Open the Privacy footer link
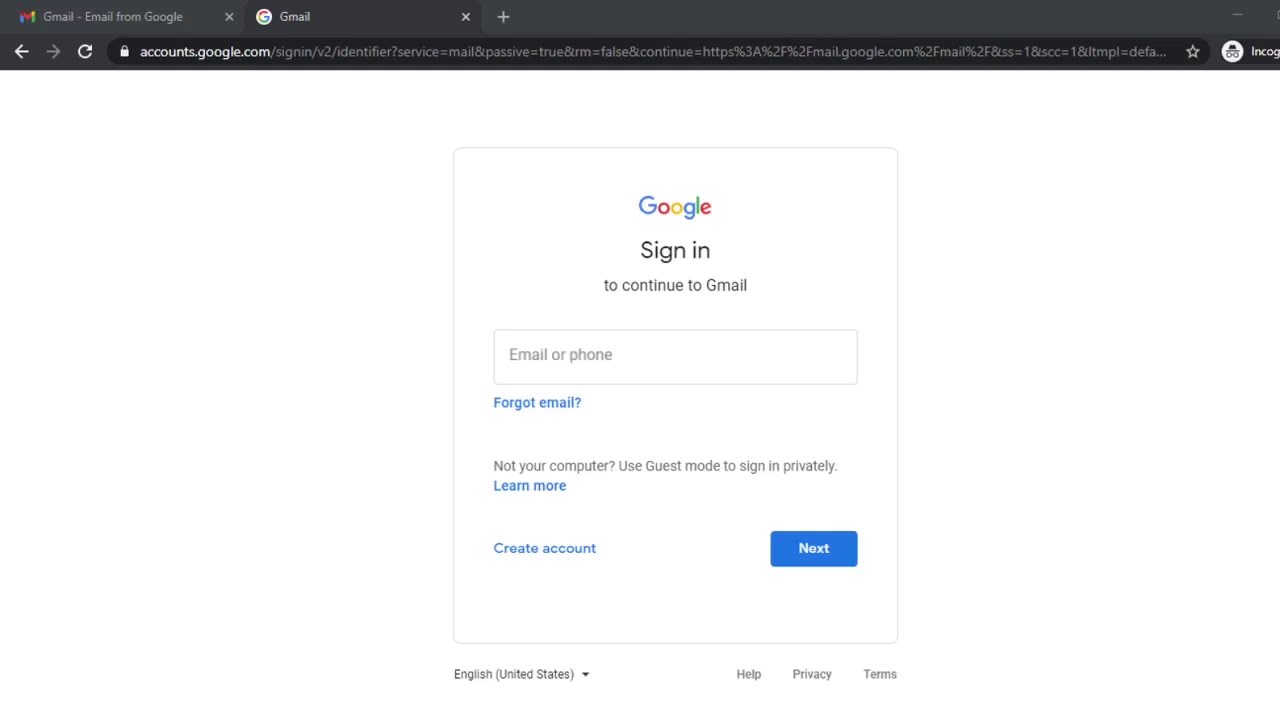 (812, 674)
